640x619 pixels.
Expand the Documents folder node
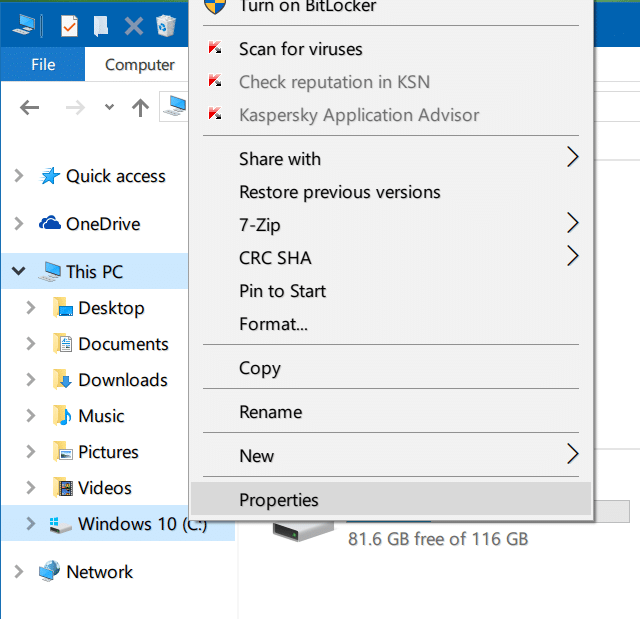(30, 343)
